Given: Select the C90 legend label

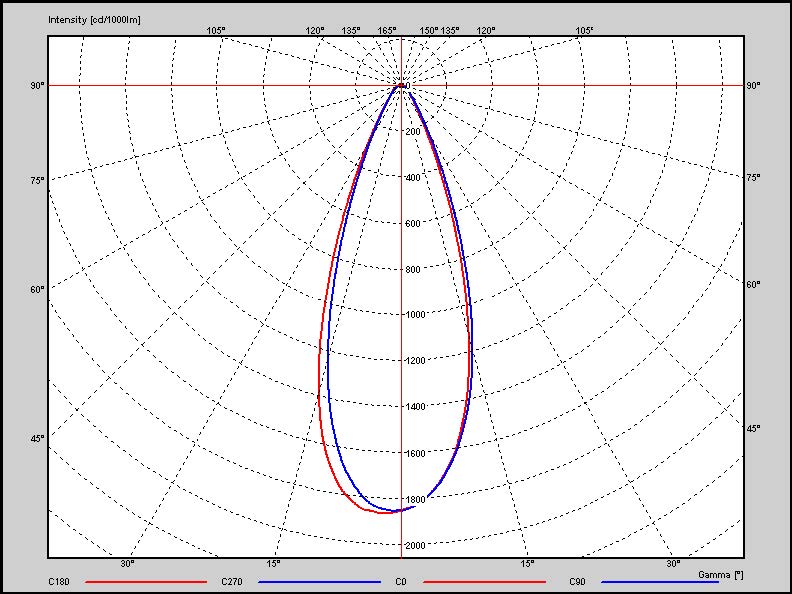Looking at the screenshot, I should 577,581.
